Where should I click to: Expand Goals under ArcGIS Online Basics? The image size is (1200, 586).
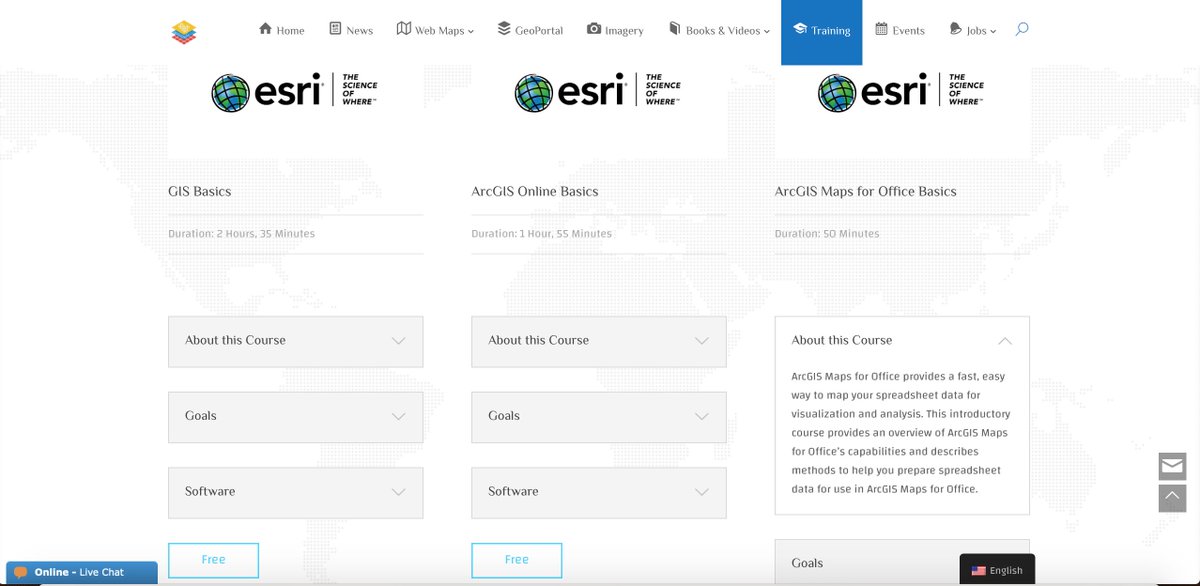[599, 416]
